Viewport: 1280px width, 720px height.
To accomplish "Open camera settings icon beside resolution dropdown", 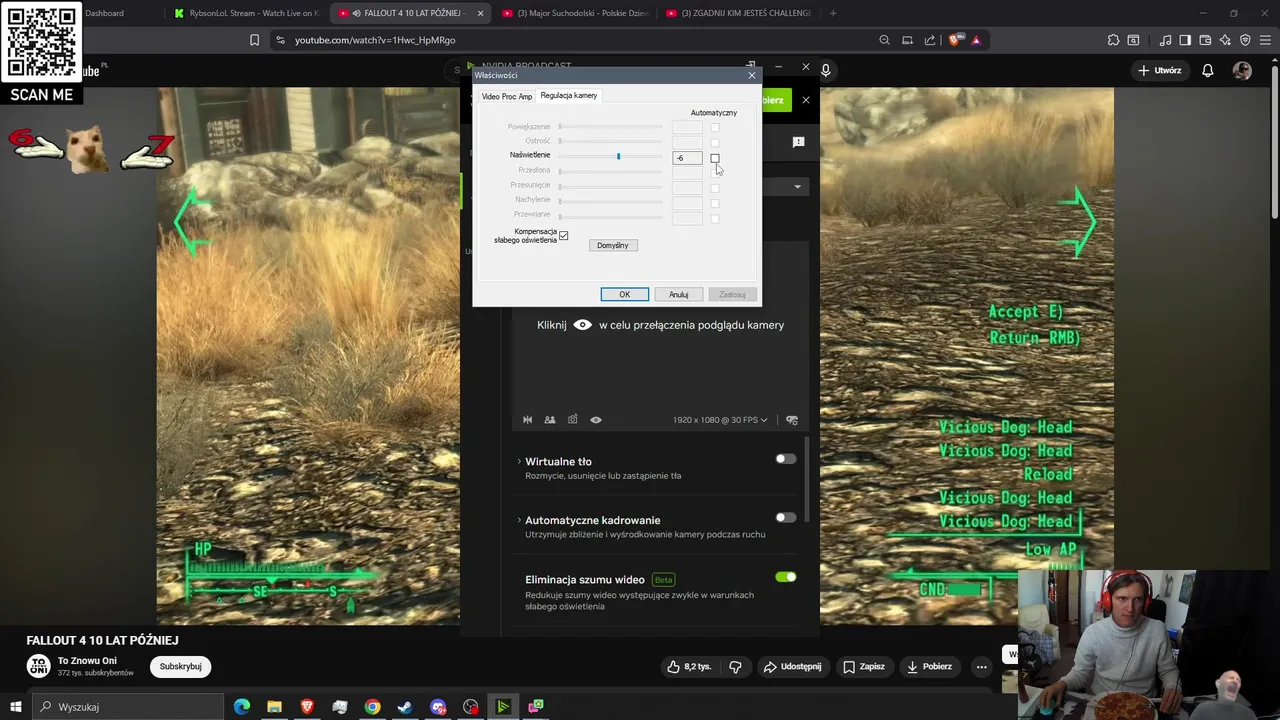I will point(792,420).
